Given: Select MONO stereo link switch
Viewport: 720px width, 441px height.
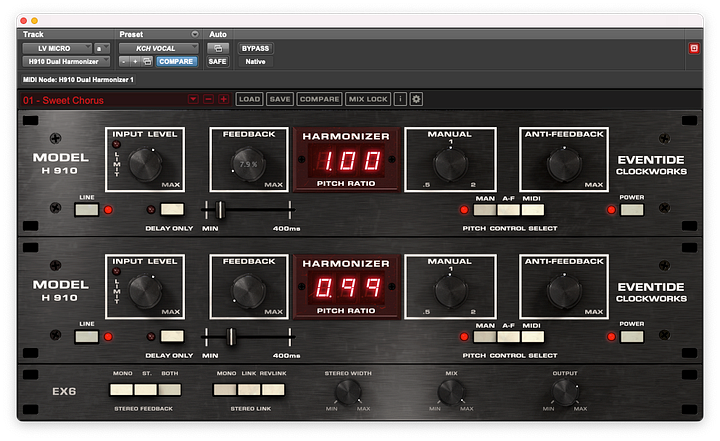Looking at the screenshot, I should point(225,390).
